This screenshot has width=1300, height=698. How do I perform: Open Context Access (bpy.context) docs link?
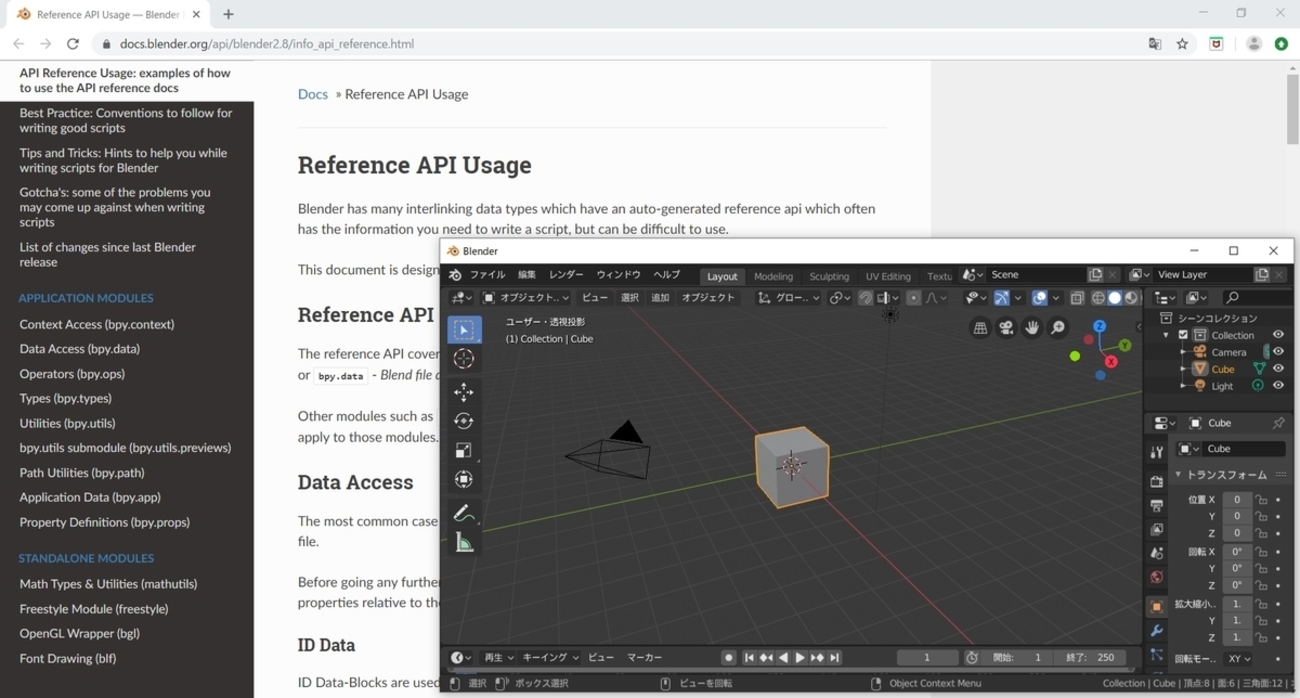(x=97, y=324)
